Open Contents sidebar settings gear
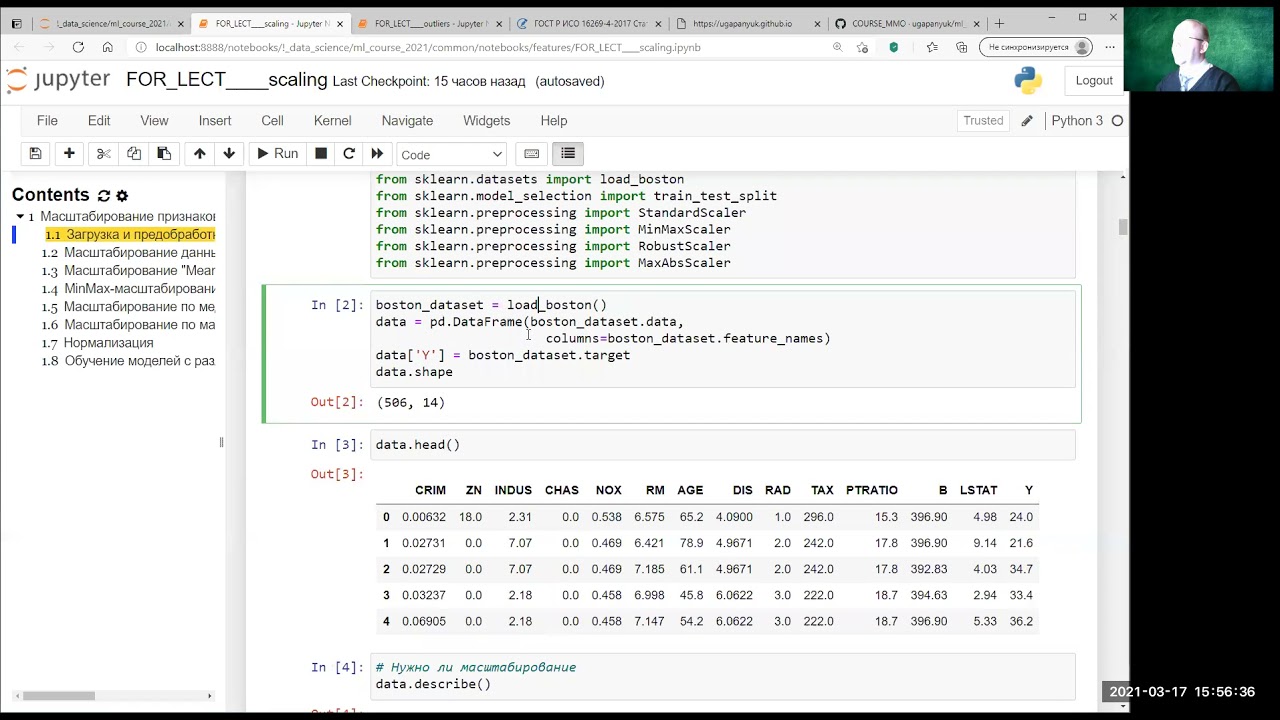This screenshot has height=720, width=1280. coord(122,195)
